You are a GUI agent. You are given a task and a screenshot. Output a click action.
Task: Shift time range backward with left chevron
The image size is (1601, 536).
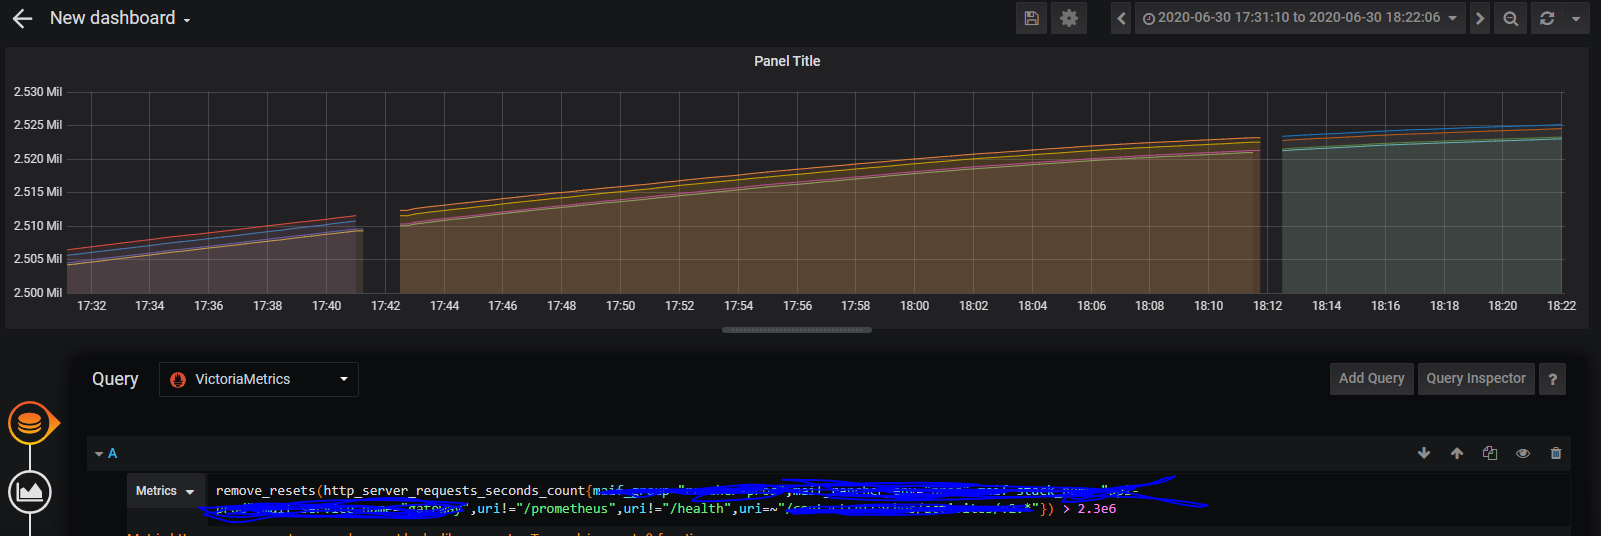(x=1121, y=18)
